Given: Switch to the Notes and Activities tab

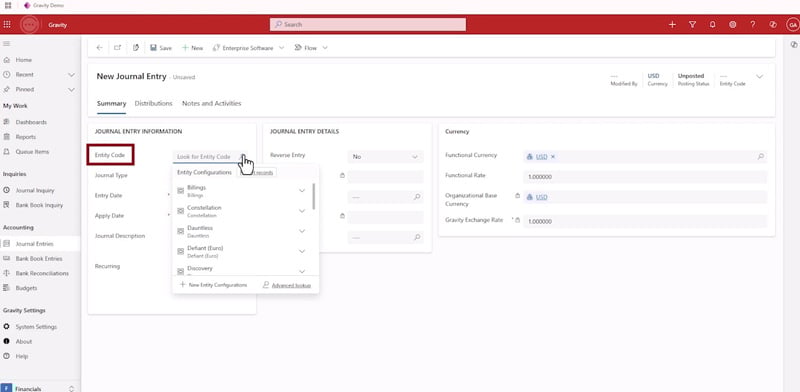Looking at the screenshot, I should pyautogui.click(x=212, y=103).
